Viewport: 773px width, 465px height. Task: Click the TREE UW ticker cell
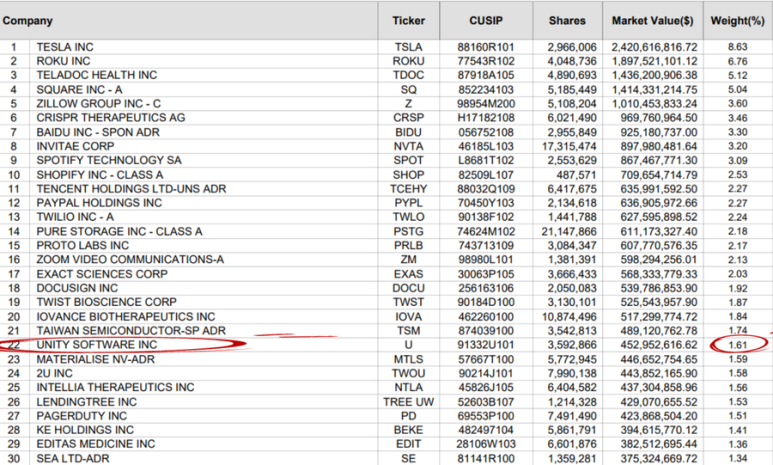pos(408,402)
